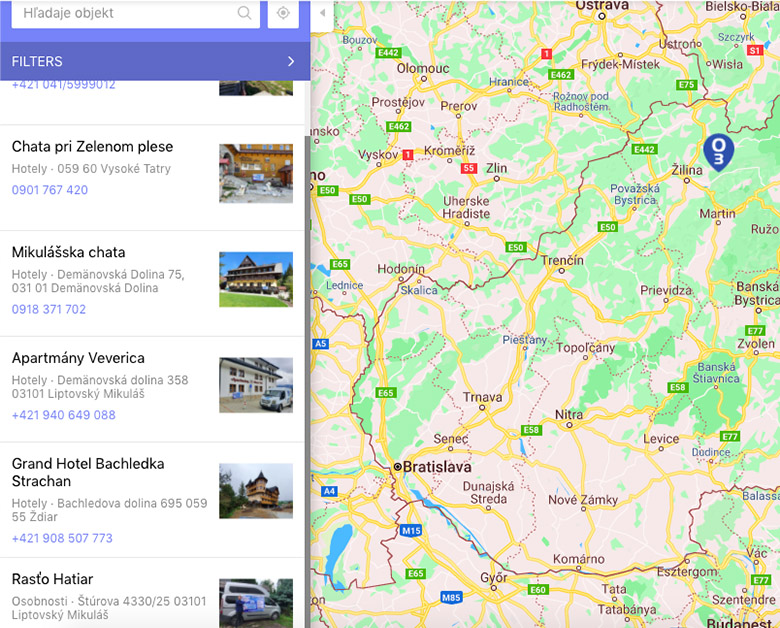Click the Kroměříž label on map
Viewport: 780px width, 628px height.
pos(450,150)
